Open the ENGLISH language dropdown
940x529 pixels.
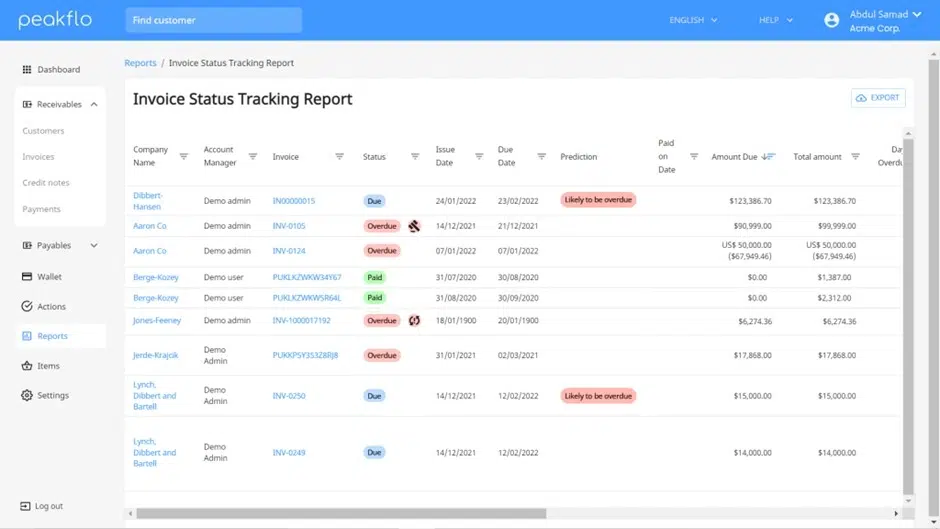693,20
